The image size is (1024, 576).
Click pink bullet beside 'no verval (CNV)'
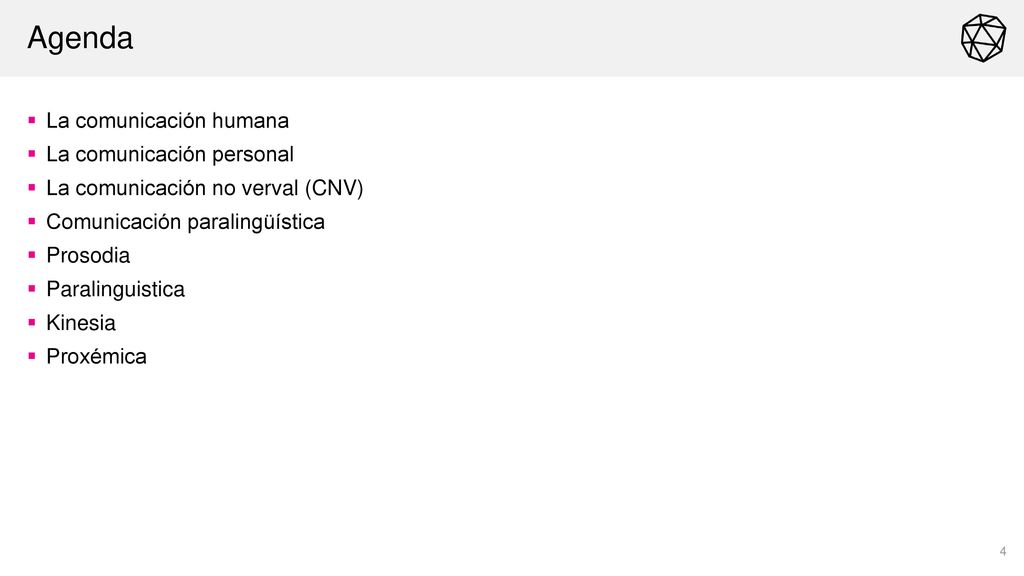32,187
